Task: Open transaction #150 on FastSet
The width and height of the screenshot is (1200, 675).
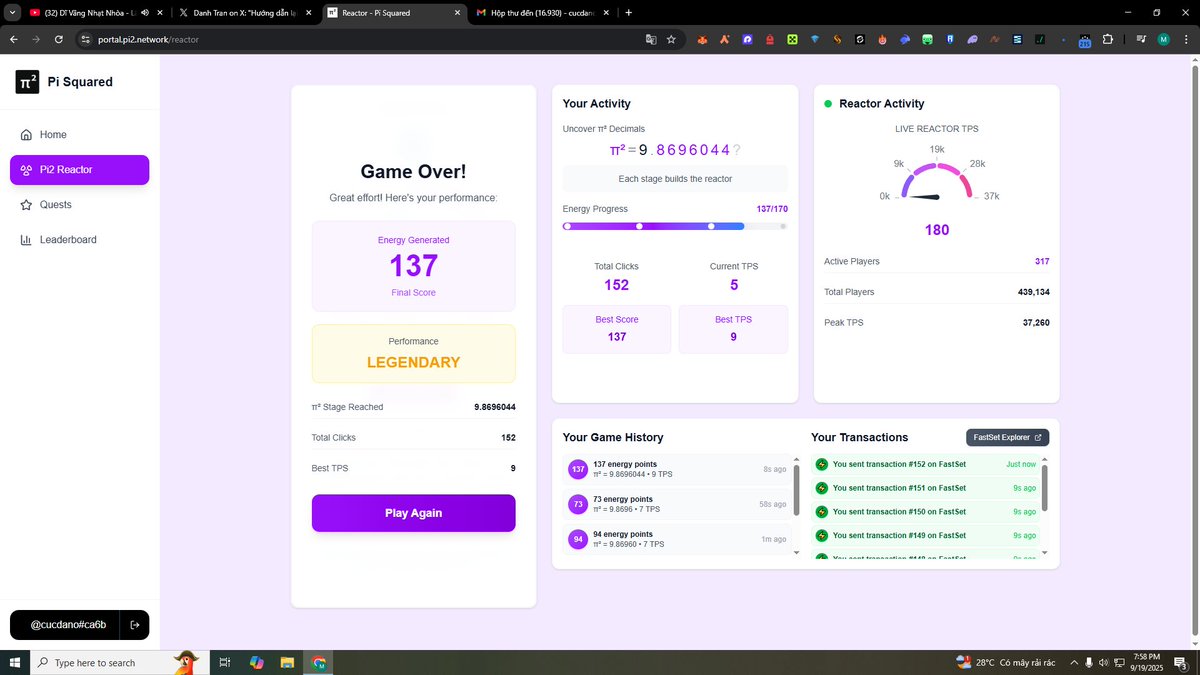Action: pyautogui.click(x=925, y=512)
